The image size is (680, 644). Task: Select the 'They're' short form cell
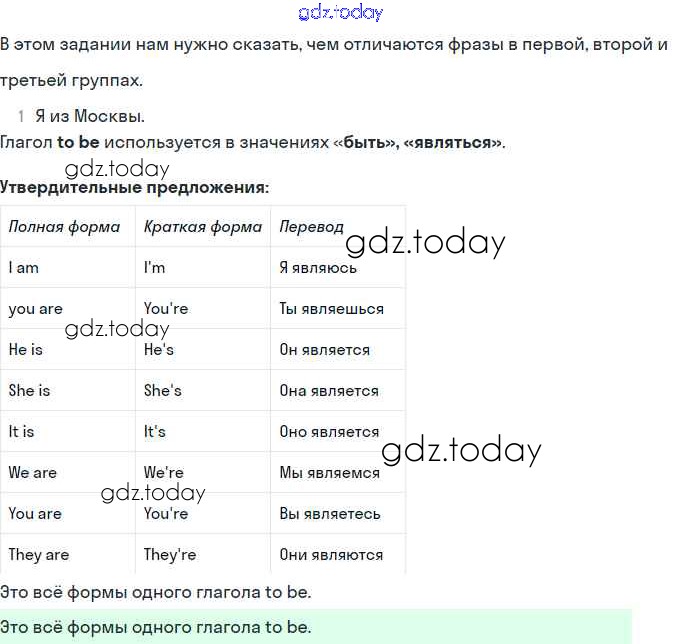[170, 555]
